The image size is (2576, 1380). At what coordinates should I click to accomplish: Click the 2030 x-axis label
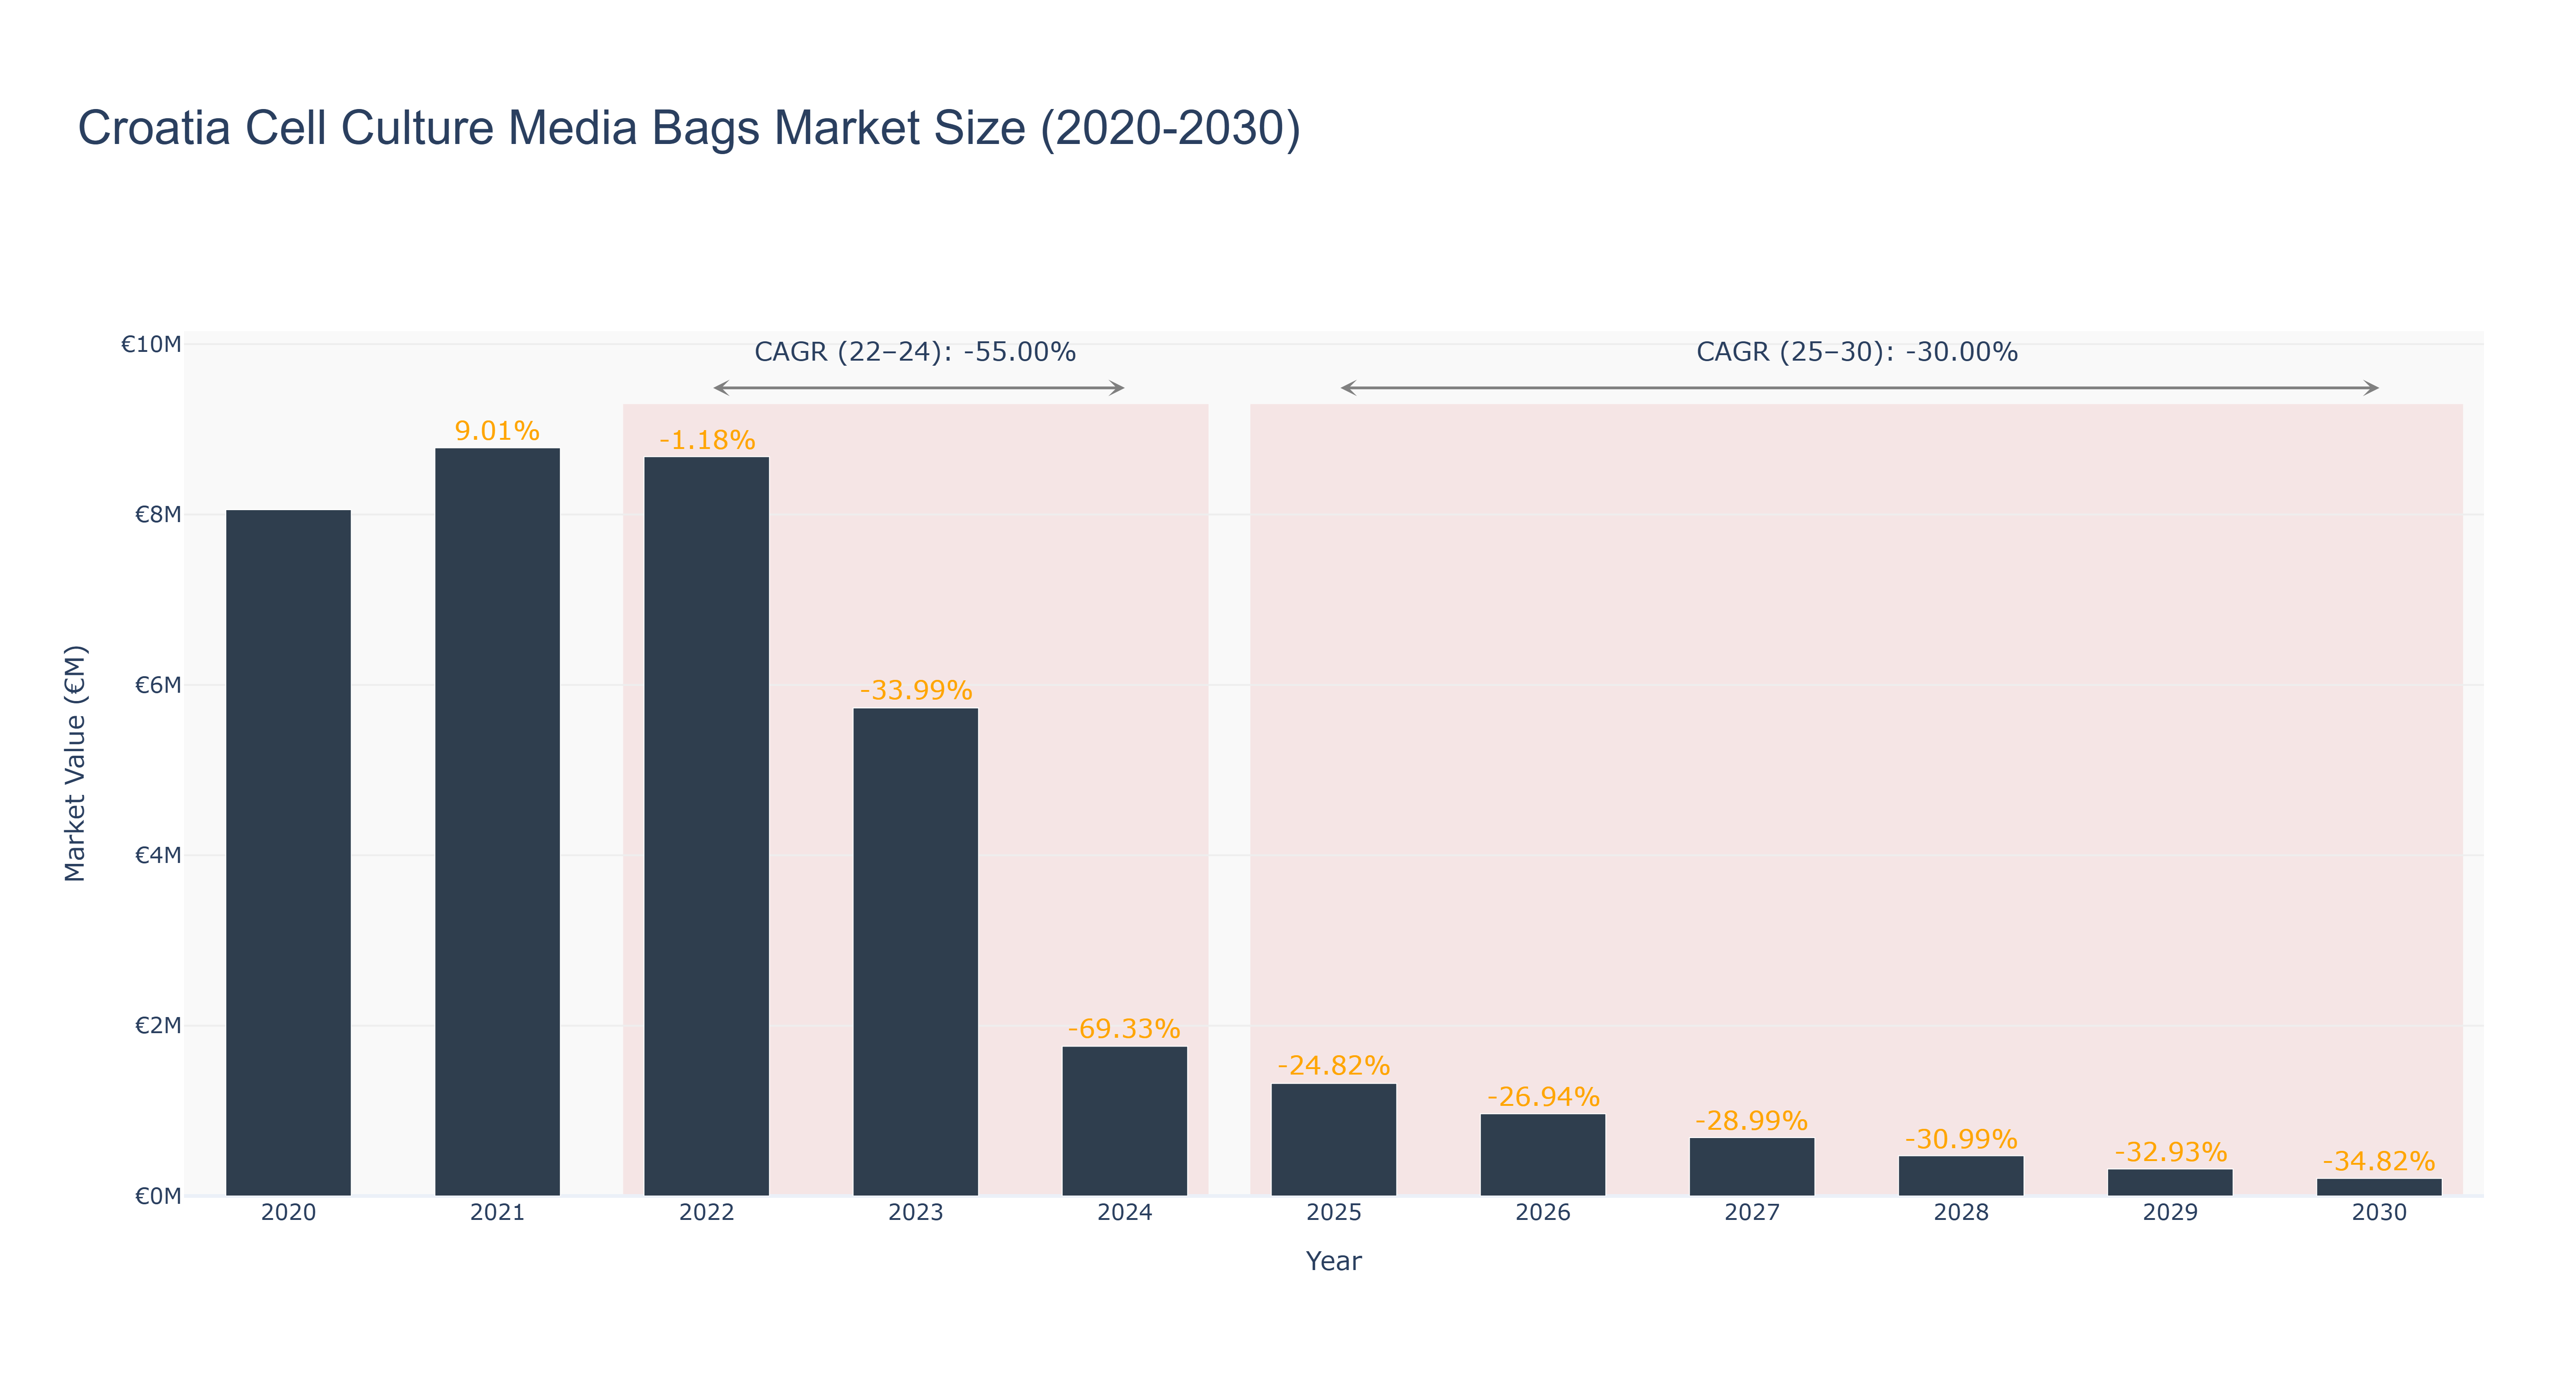click(2379, 1213)
